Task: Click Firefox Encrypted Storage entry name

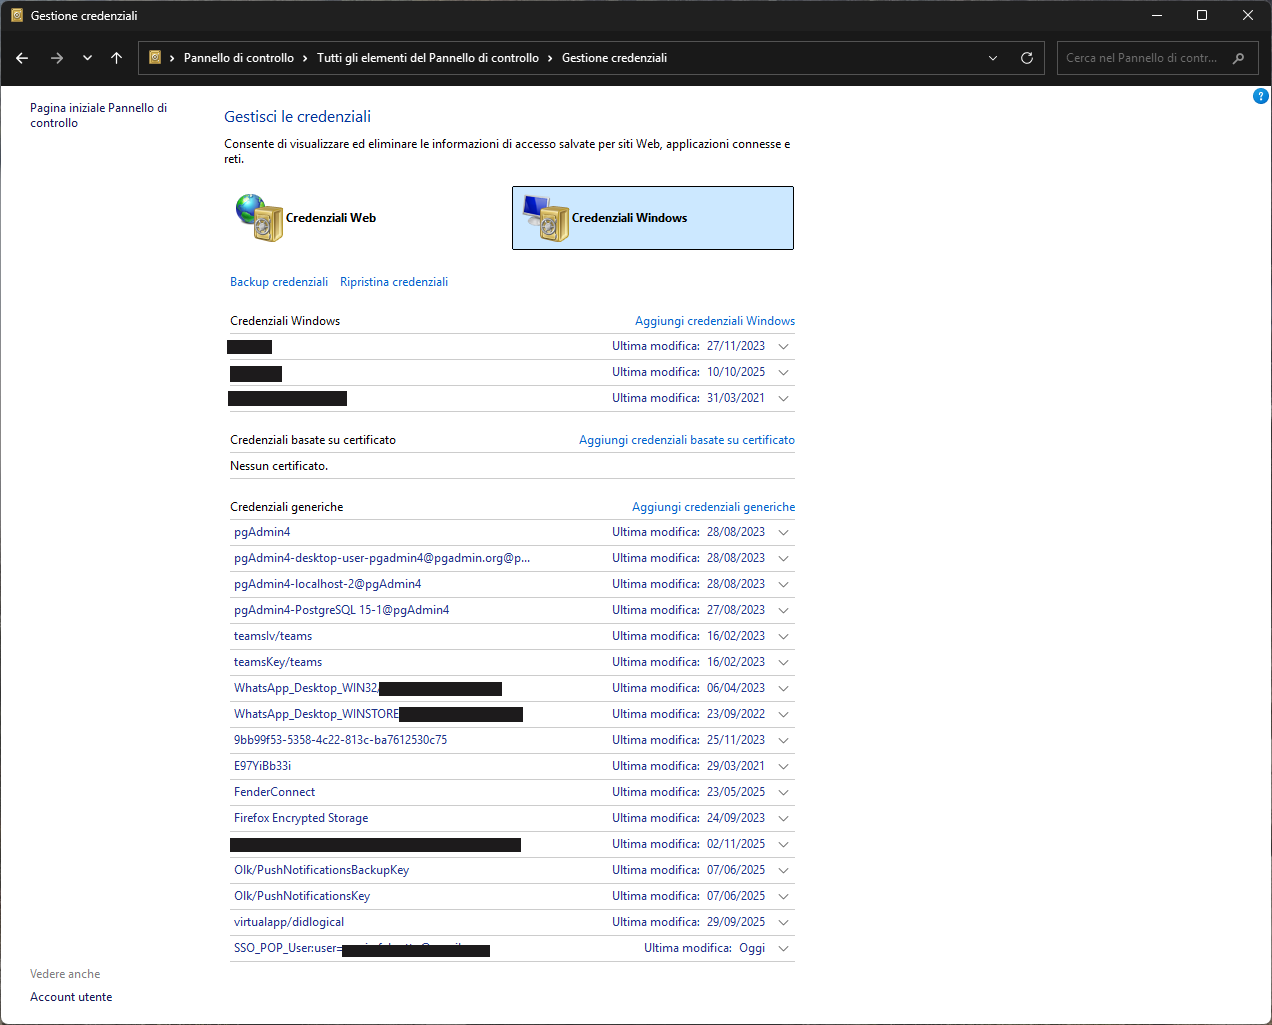Action: (x=301, y=818)
